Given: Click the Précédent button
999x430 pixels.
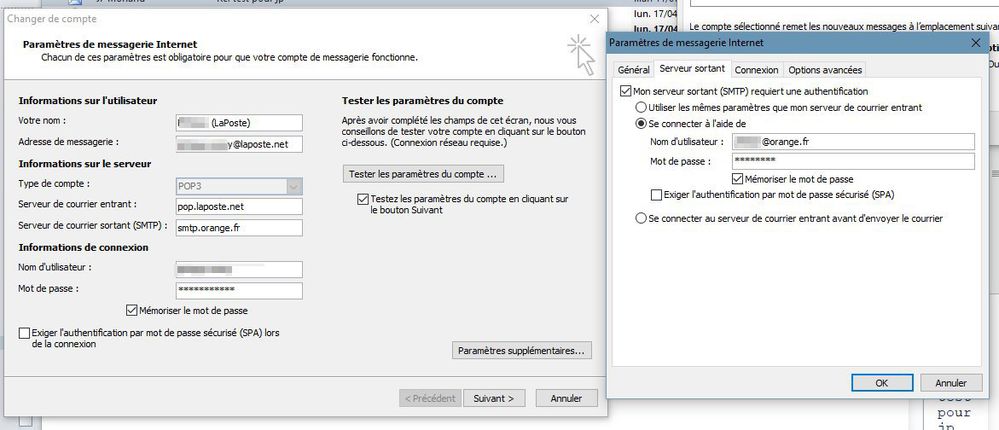Looking at the screenshot, I should pyautogui.click(x=430, y=398).
